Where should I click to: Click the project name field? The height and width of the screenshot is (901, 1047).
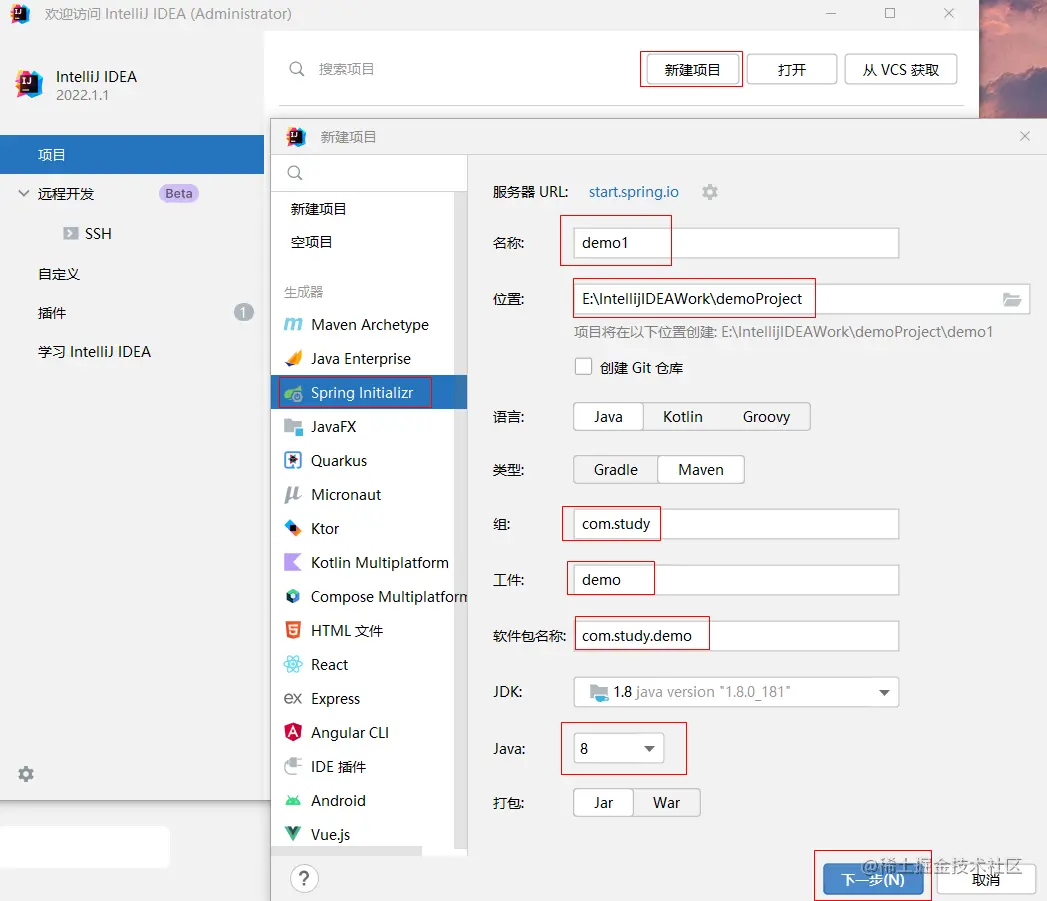click(736, 243)
